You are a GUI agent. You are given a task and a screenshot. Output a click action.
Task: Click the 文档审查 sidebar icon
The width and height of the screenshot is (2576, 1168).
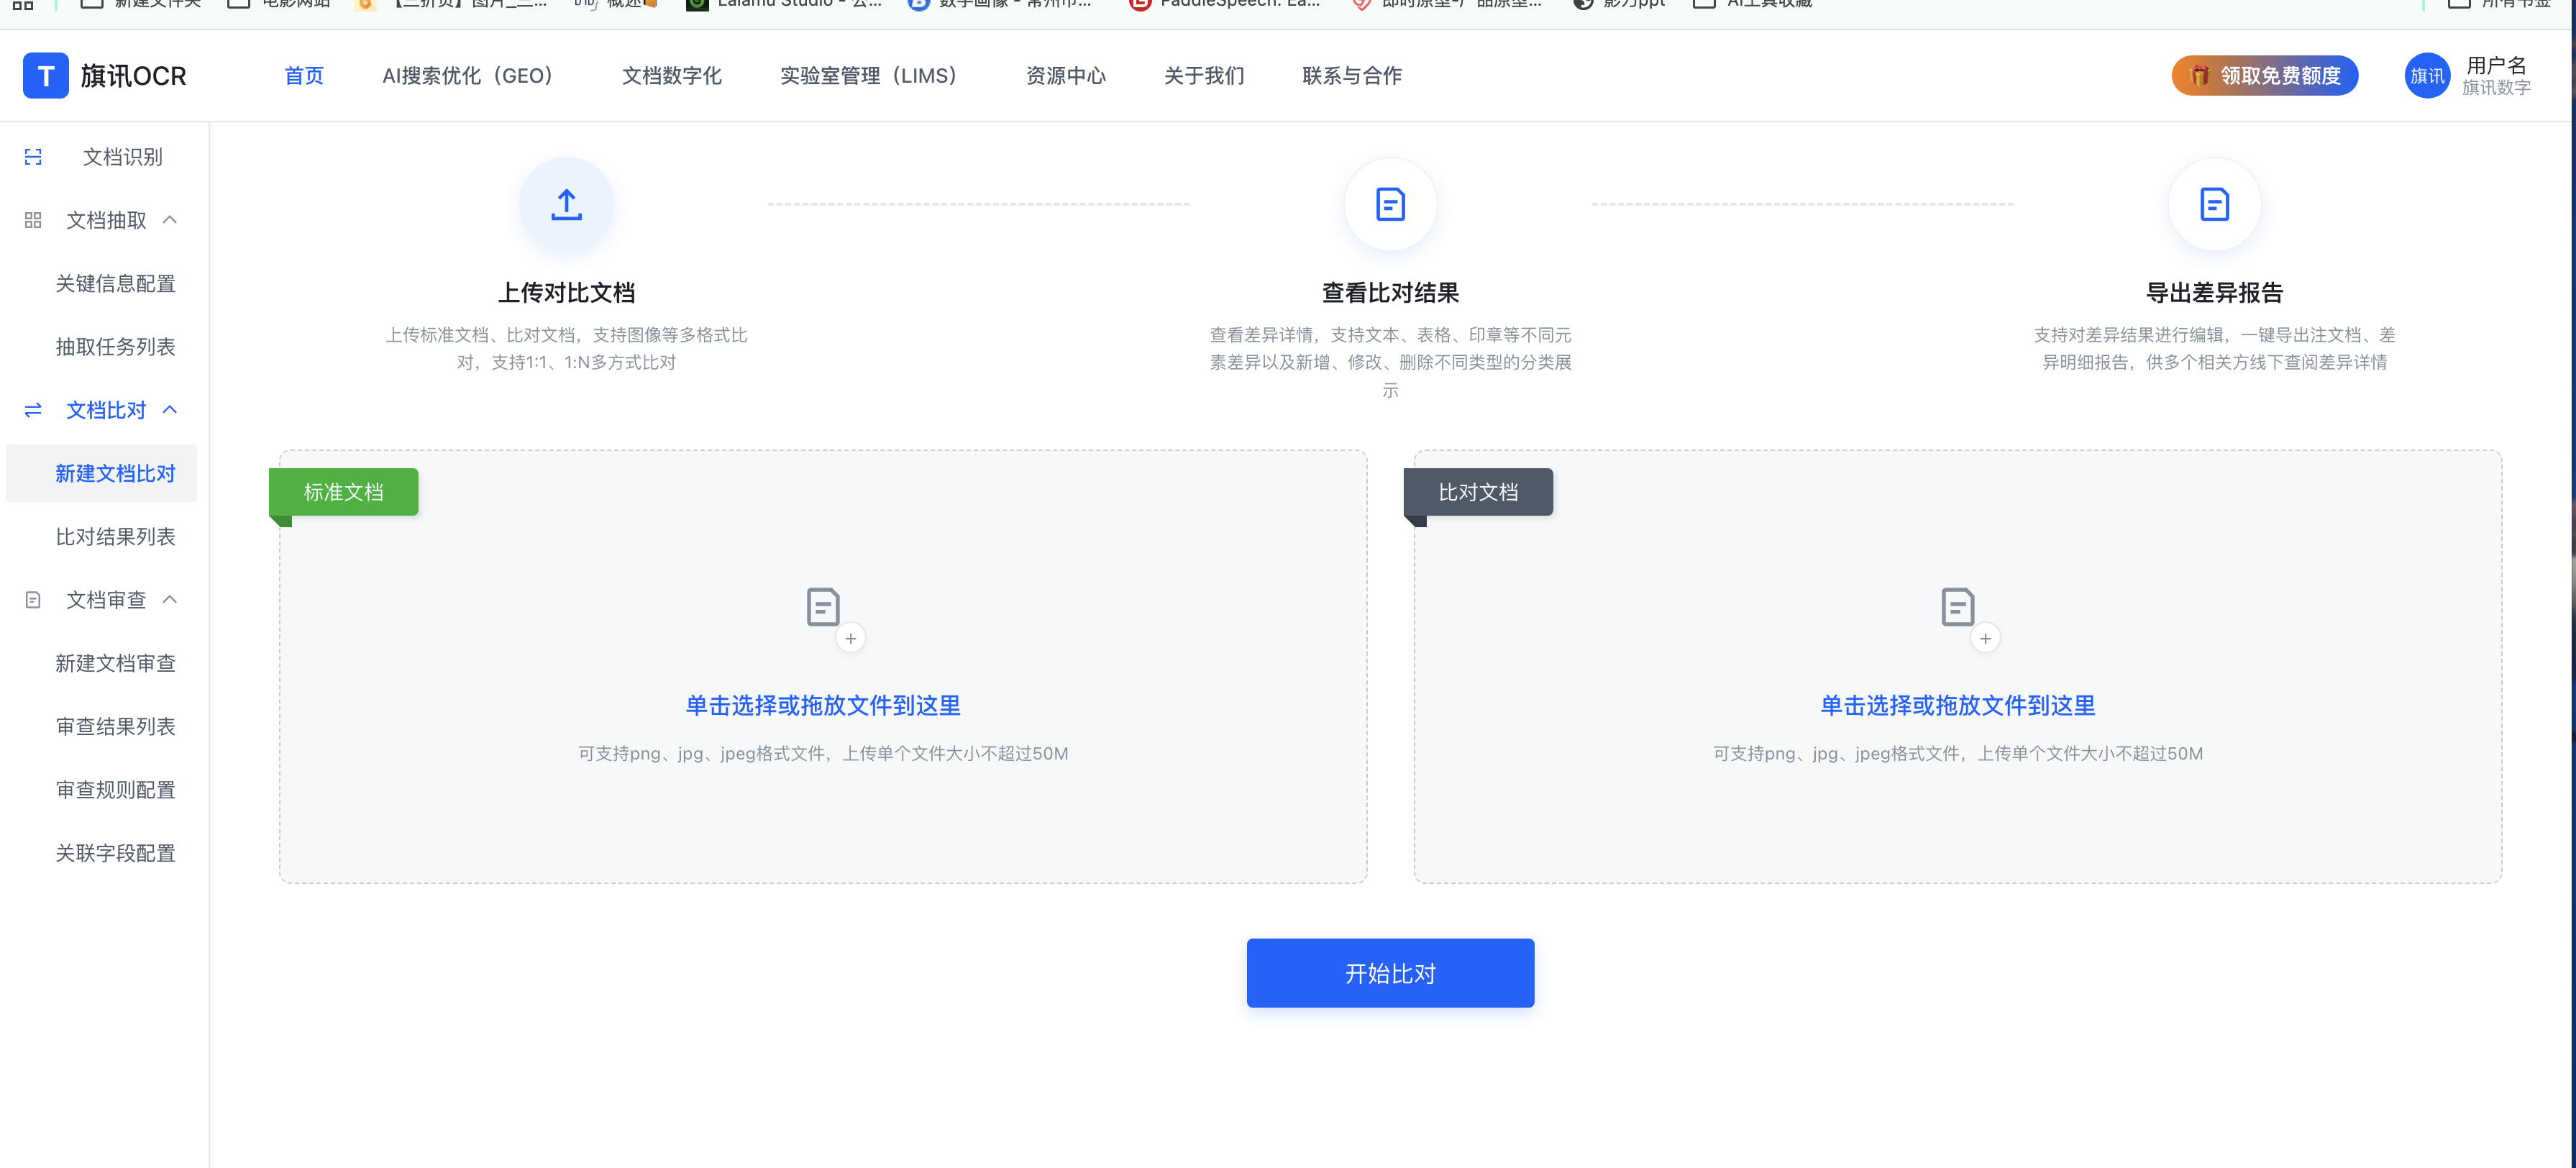pos(33,600)
